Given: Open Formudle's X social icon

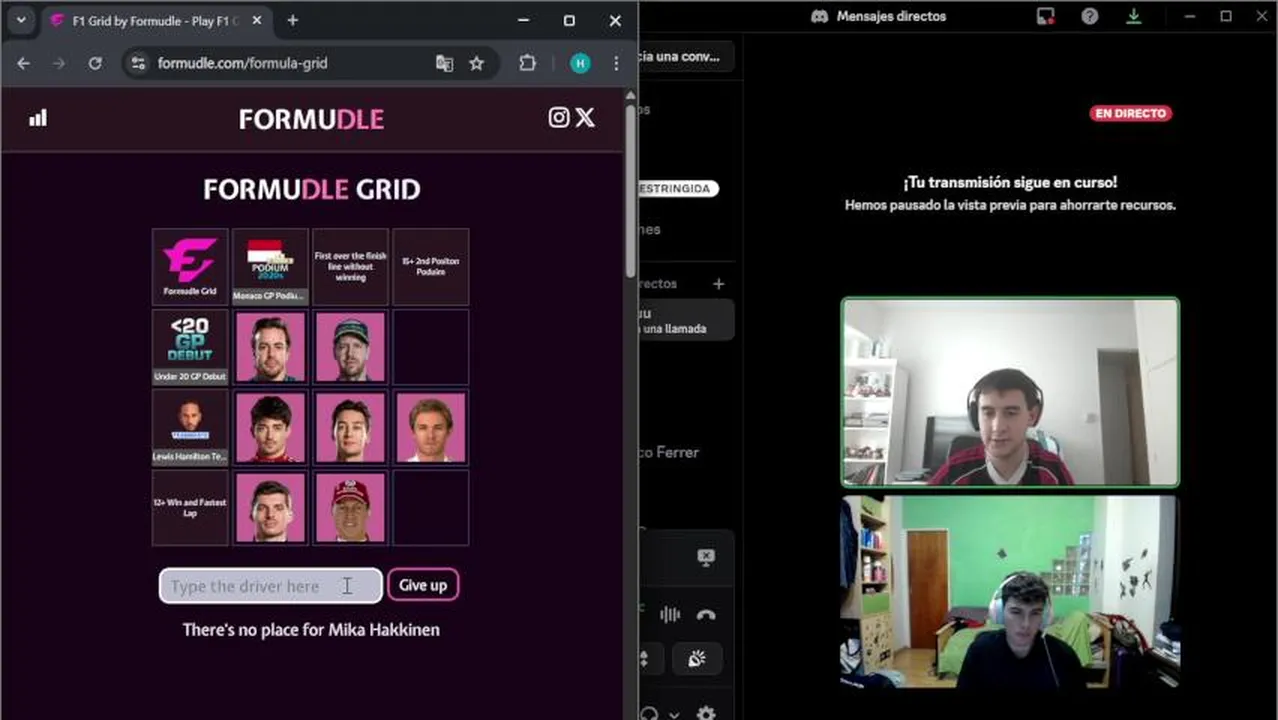Looking at the screenshot, I should pyautogui.click(x=585, y=118).
